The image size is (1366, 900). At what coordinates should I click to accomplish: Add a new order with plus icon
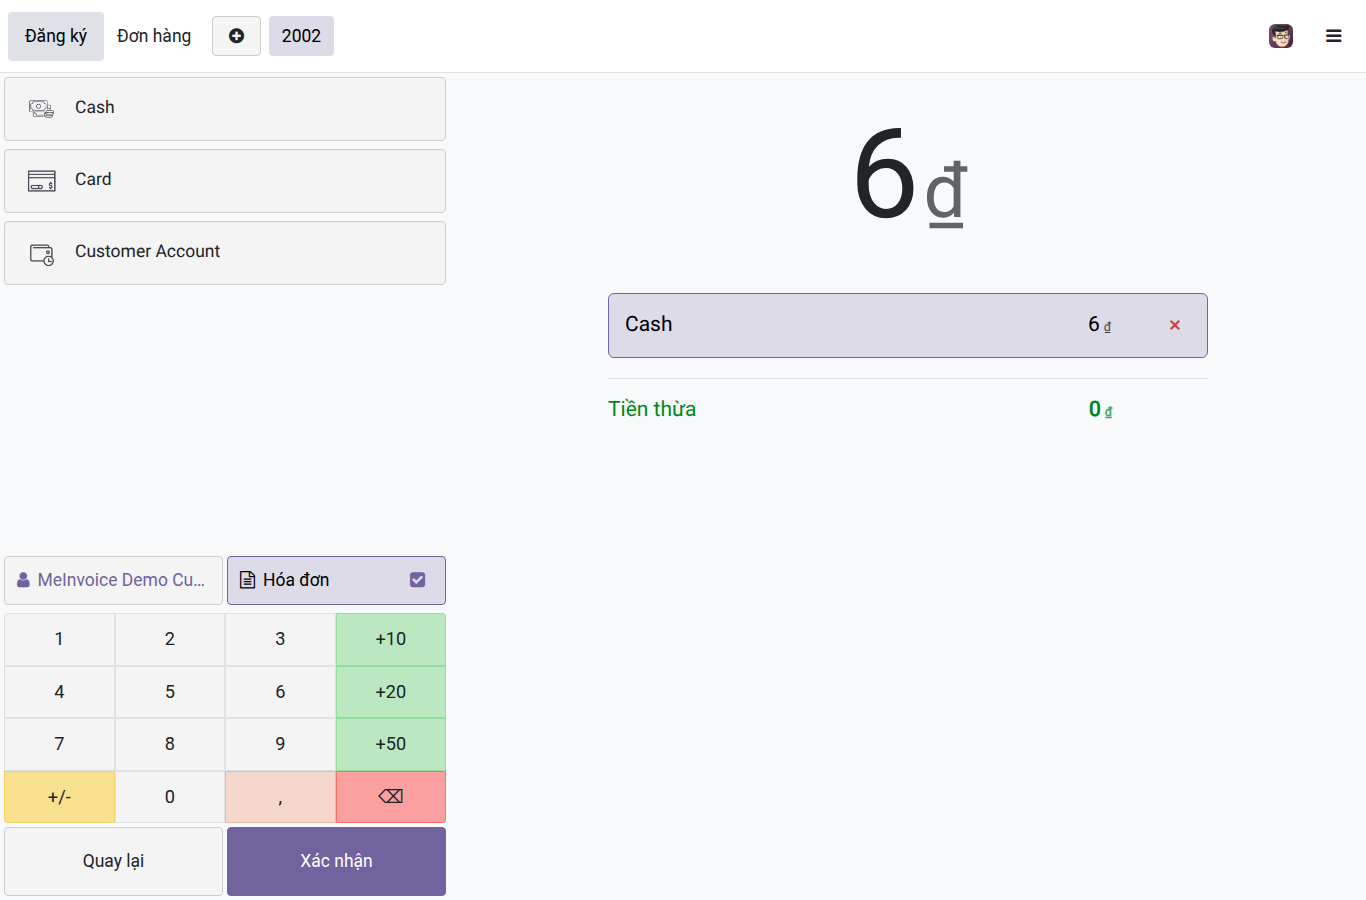[x=236, y=36]
